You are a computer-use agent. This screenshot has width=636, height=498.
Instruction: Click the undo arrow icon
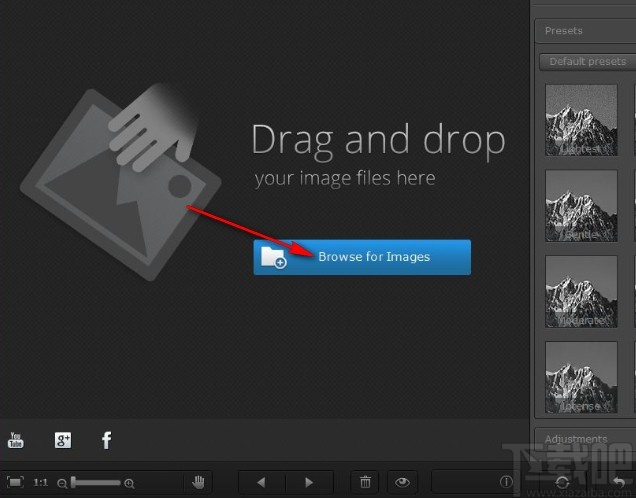619,482
